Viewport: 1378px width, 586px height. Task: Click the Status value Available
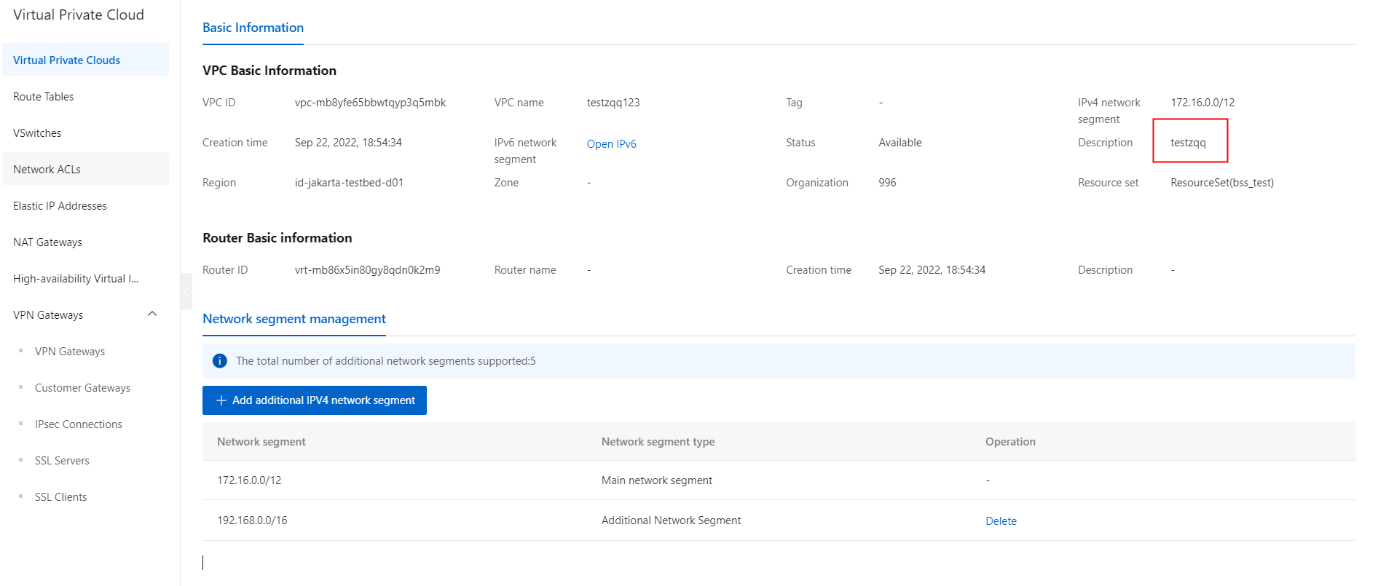900,143
